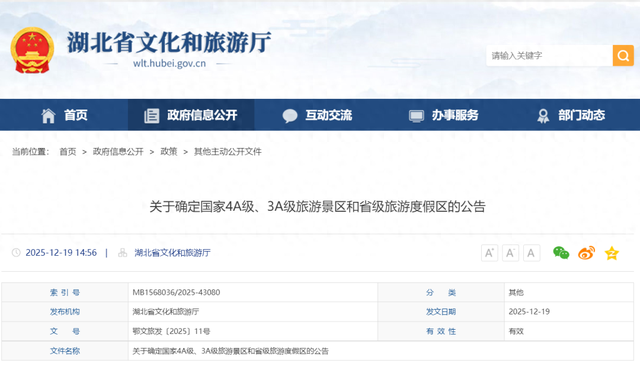Go to 首页 navigation menu item

coord(76,115)
